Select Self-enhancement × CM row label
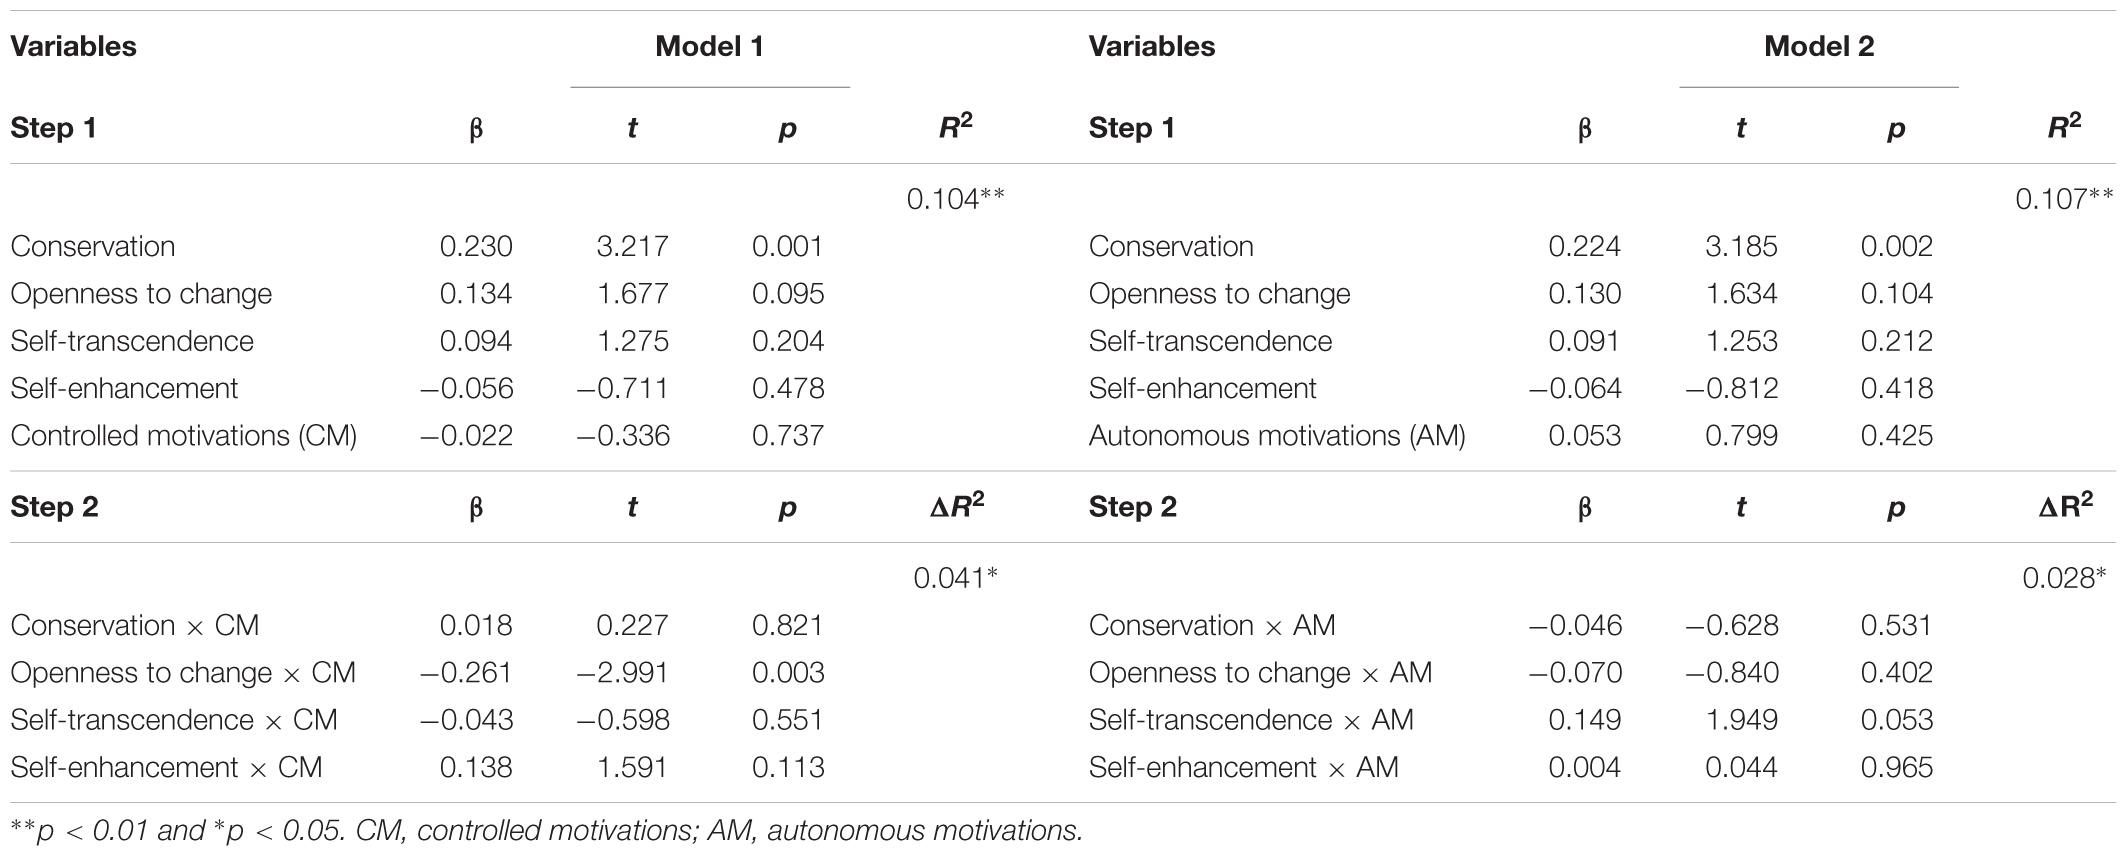This screenshot has width=2128, height=857. [166, 767]
